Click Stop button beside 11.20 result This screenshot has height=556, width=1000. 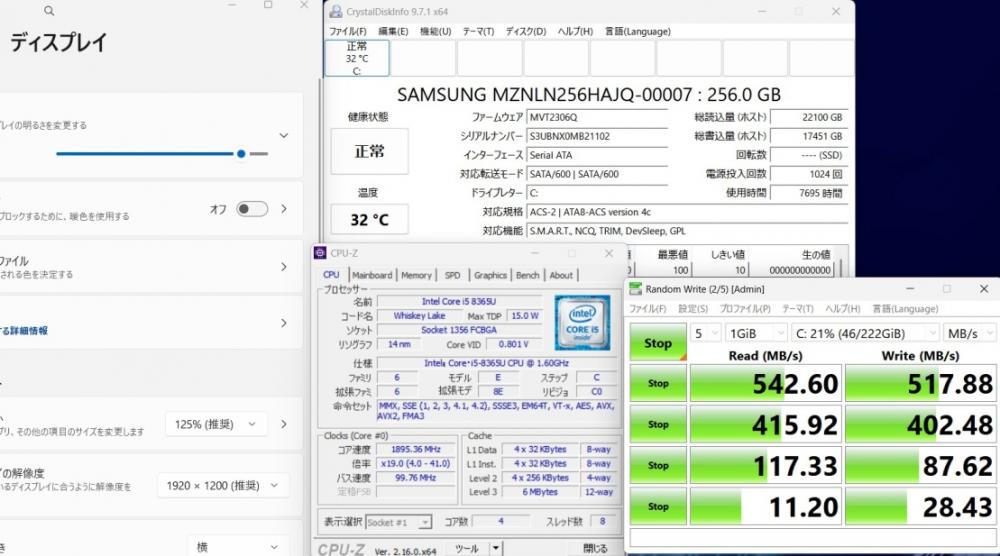658,506
